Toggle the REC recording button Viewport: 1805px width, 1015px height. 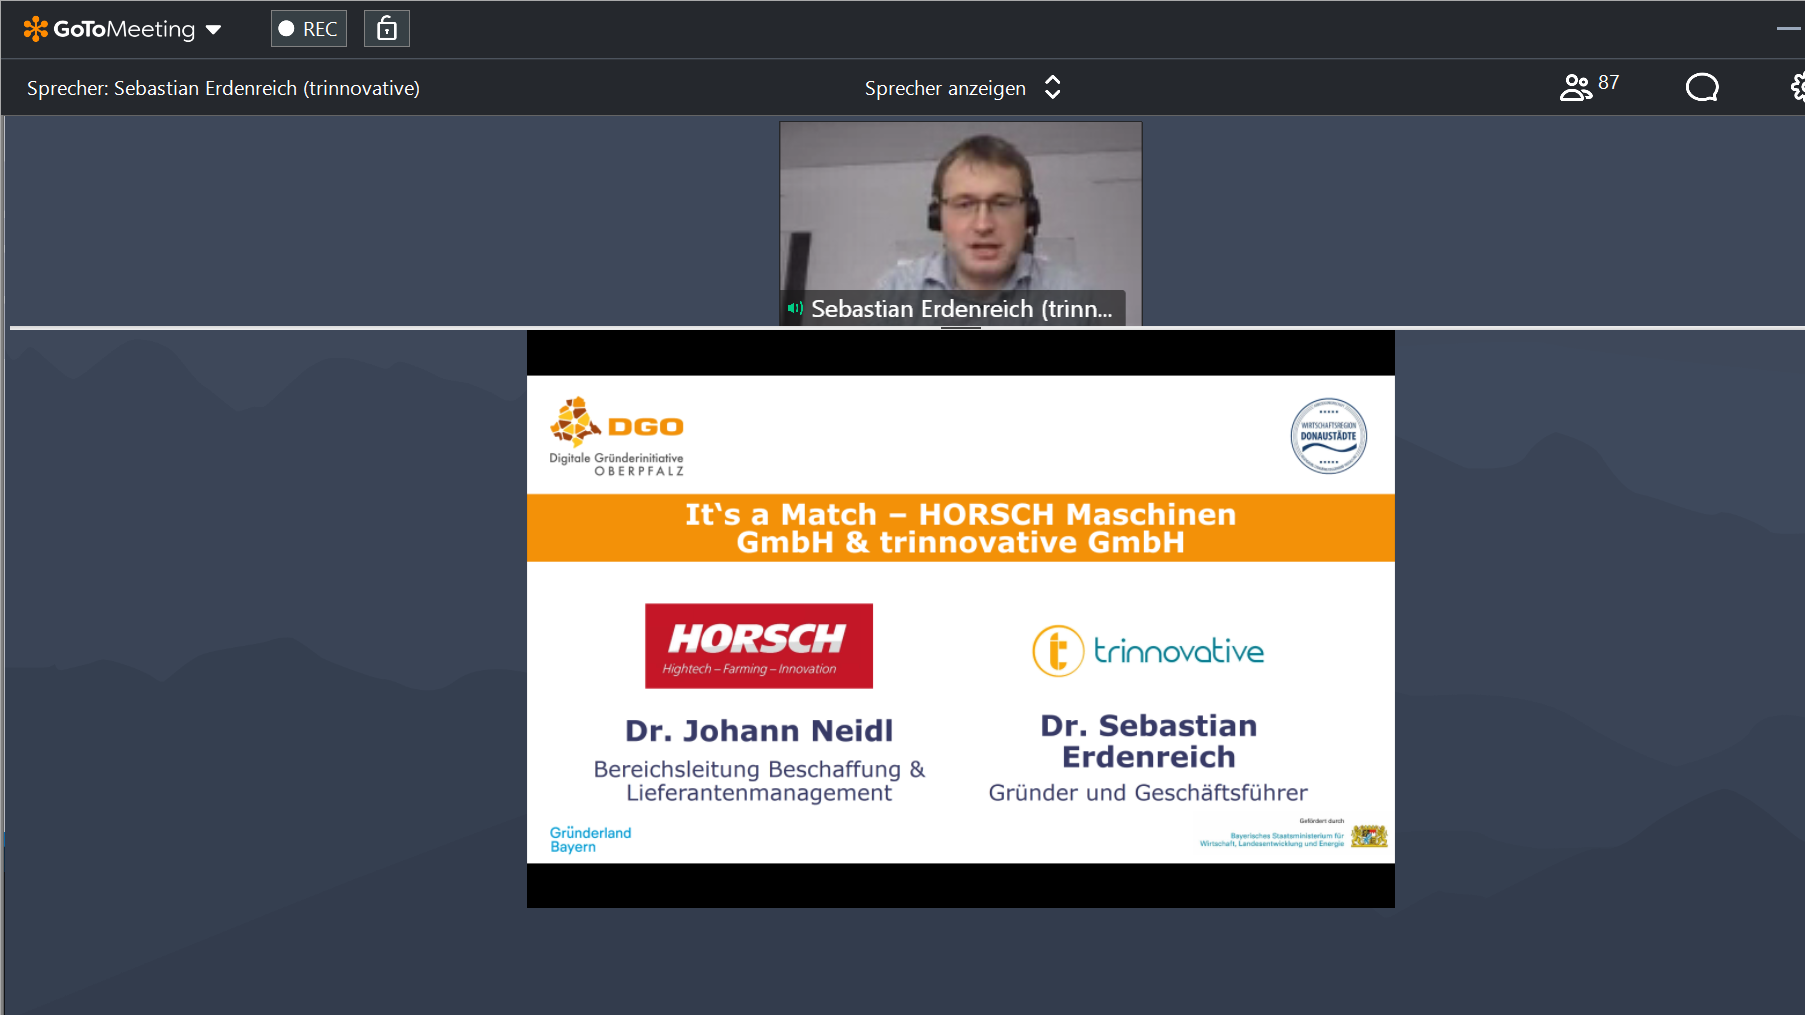(x=308, y=29)
